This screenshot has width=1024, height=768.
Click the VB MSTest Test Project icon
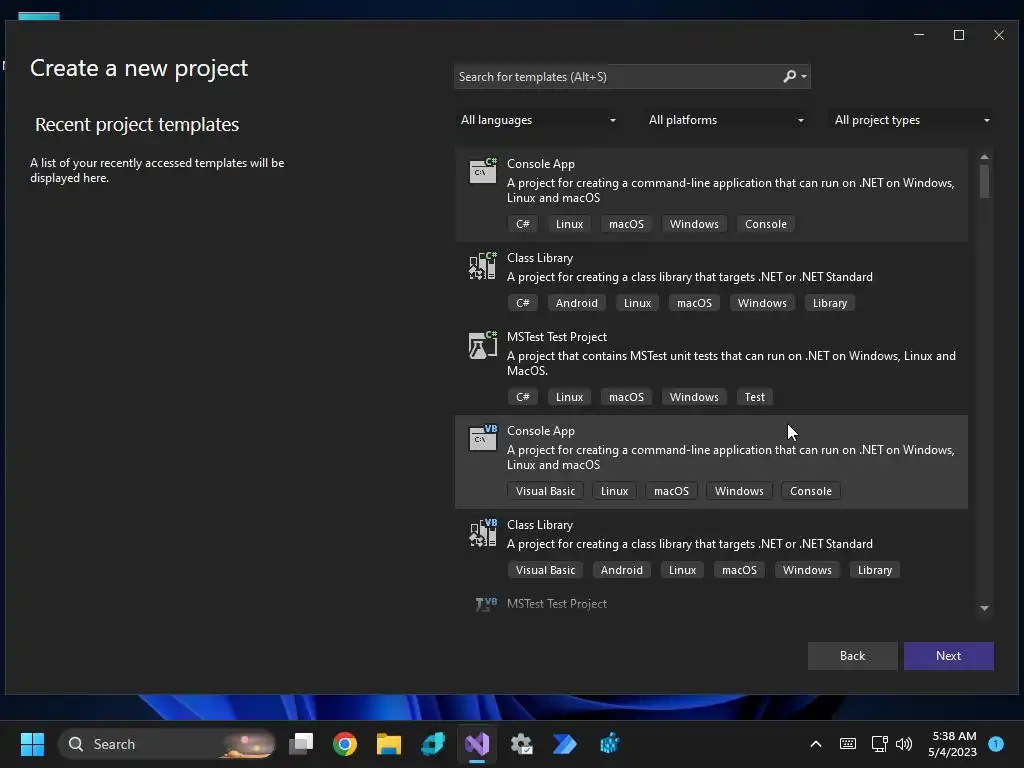[x=486, y=604]
